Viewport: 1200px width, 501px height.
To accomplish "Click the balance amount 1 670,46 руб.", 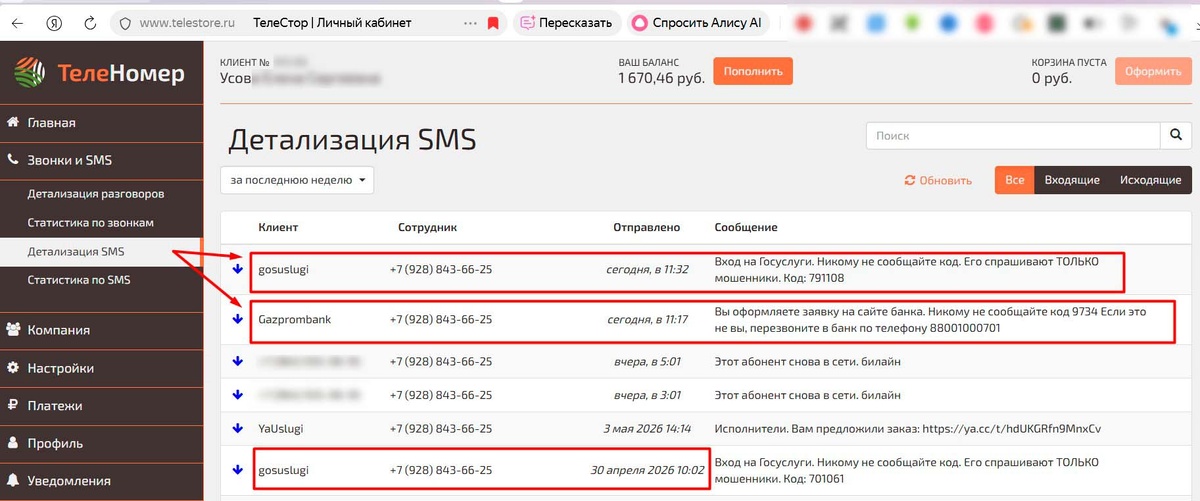I will 662,77.
